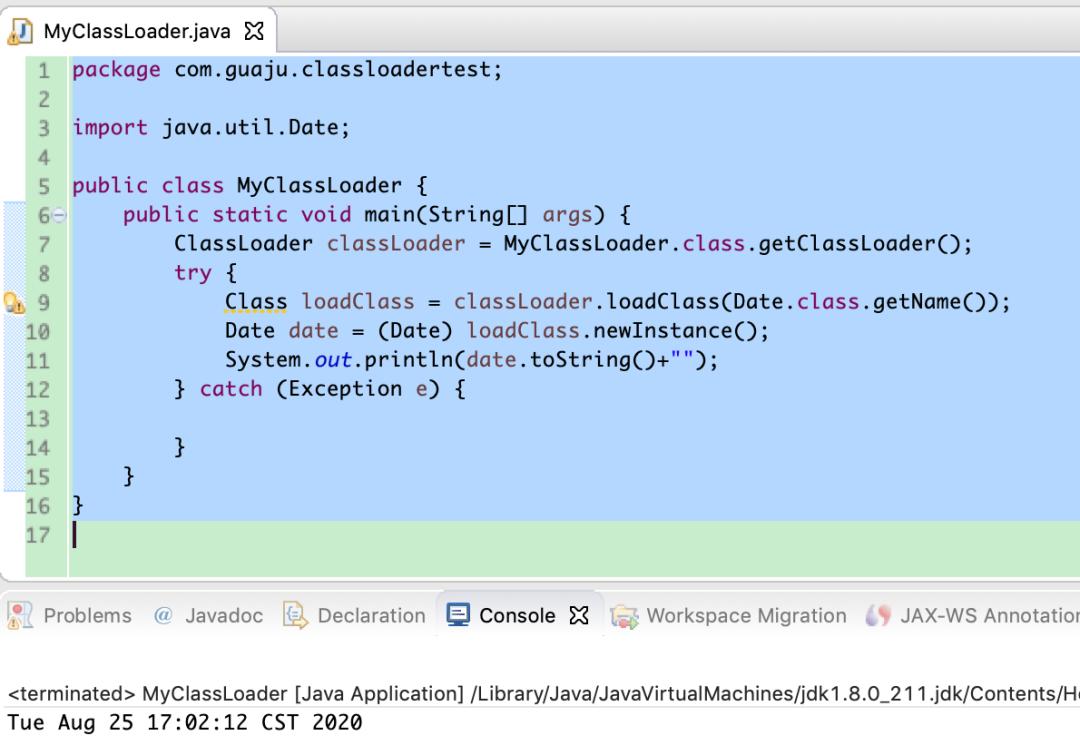Click newInstance() call on line 10
Screen dimensions: 1080x755
pyautogui.click(x=674, y=331)
